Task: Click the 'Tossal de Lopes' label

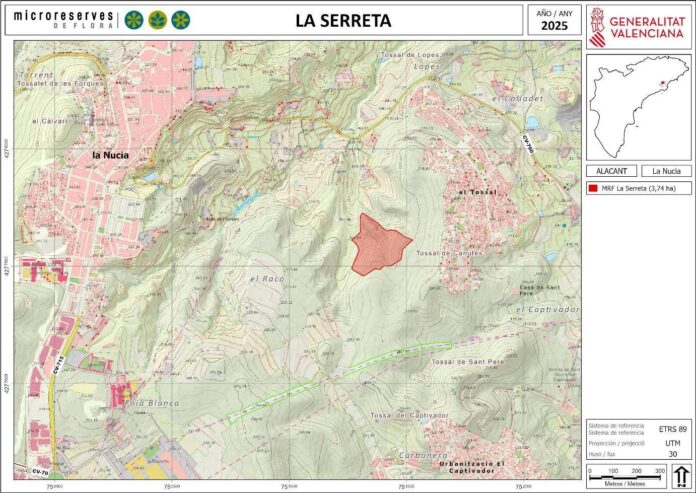Action: [x=411, y=55]
